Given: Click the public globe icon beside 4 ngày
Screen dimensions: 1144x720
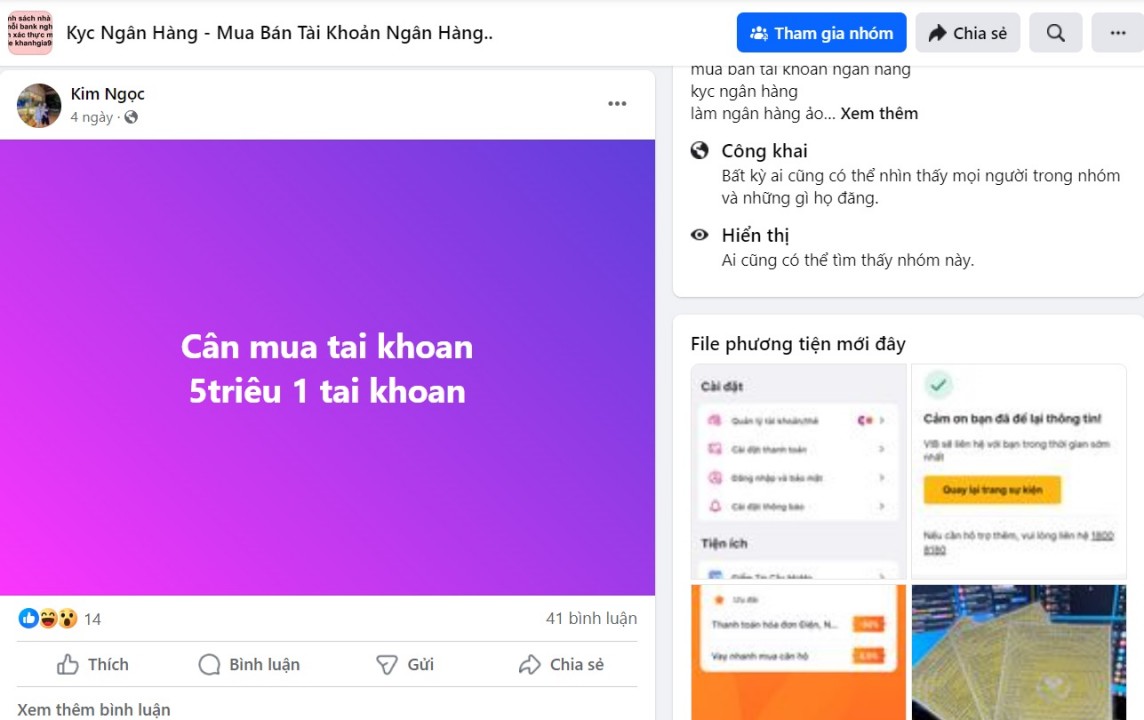Looking at the screenshot, I should [x=131, y=117].
